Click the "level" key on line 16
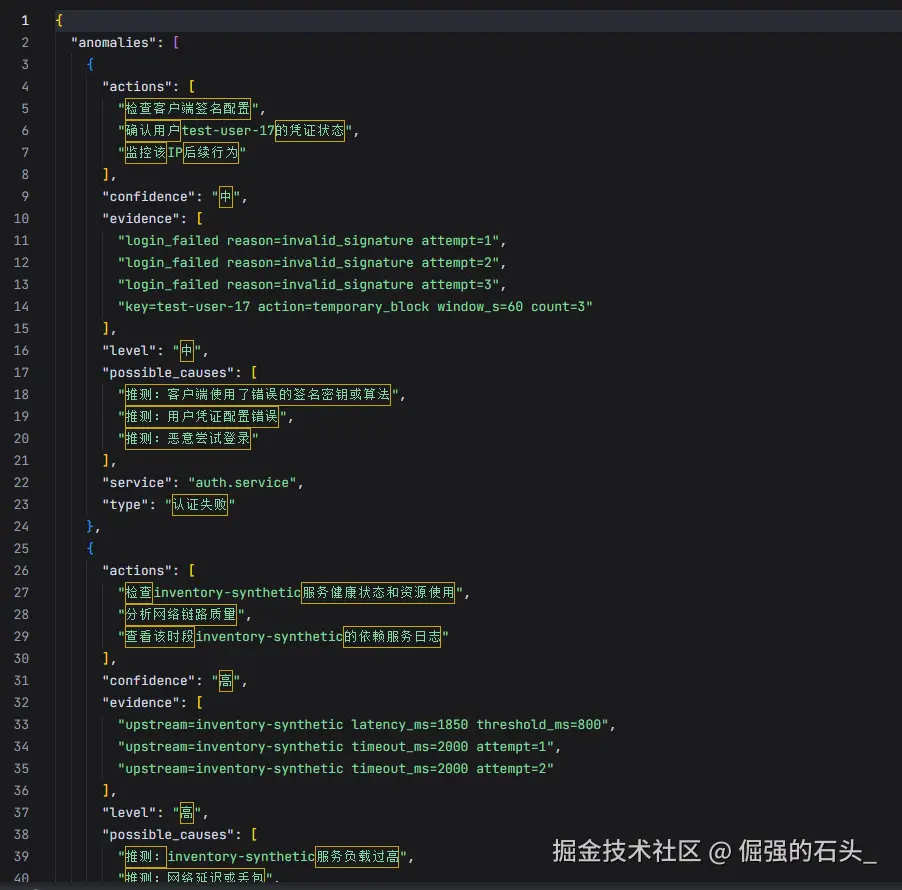This screenshot has height=890, width=902. point(129,351)
